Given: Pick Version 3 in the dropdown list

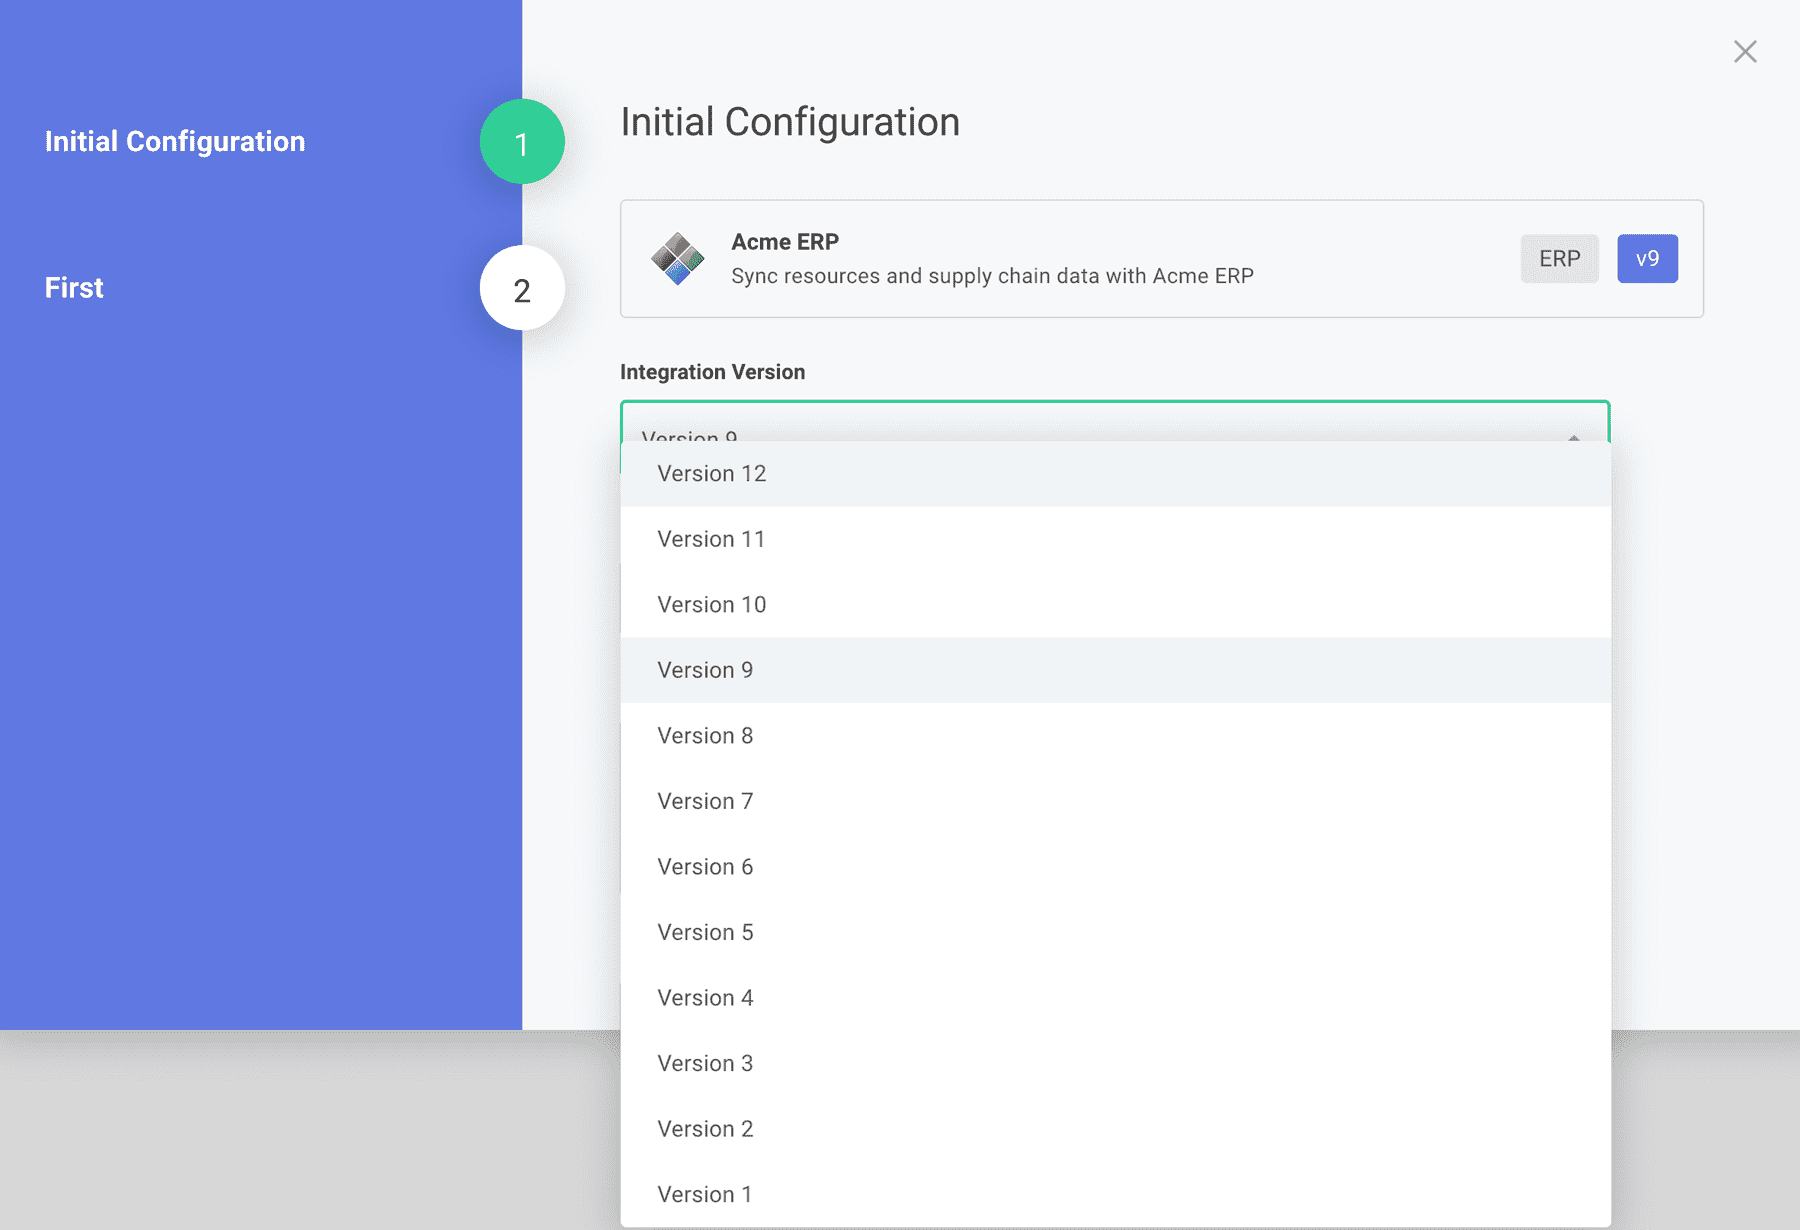Looking at the screenshot, I should click(x=1115, y=1063).
